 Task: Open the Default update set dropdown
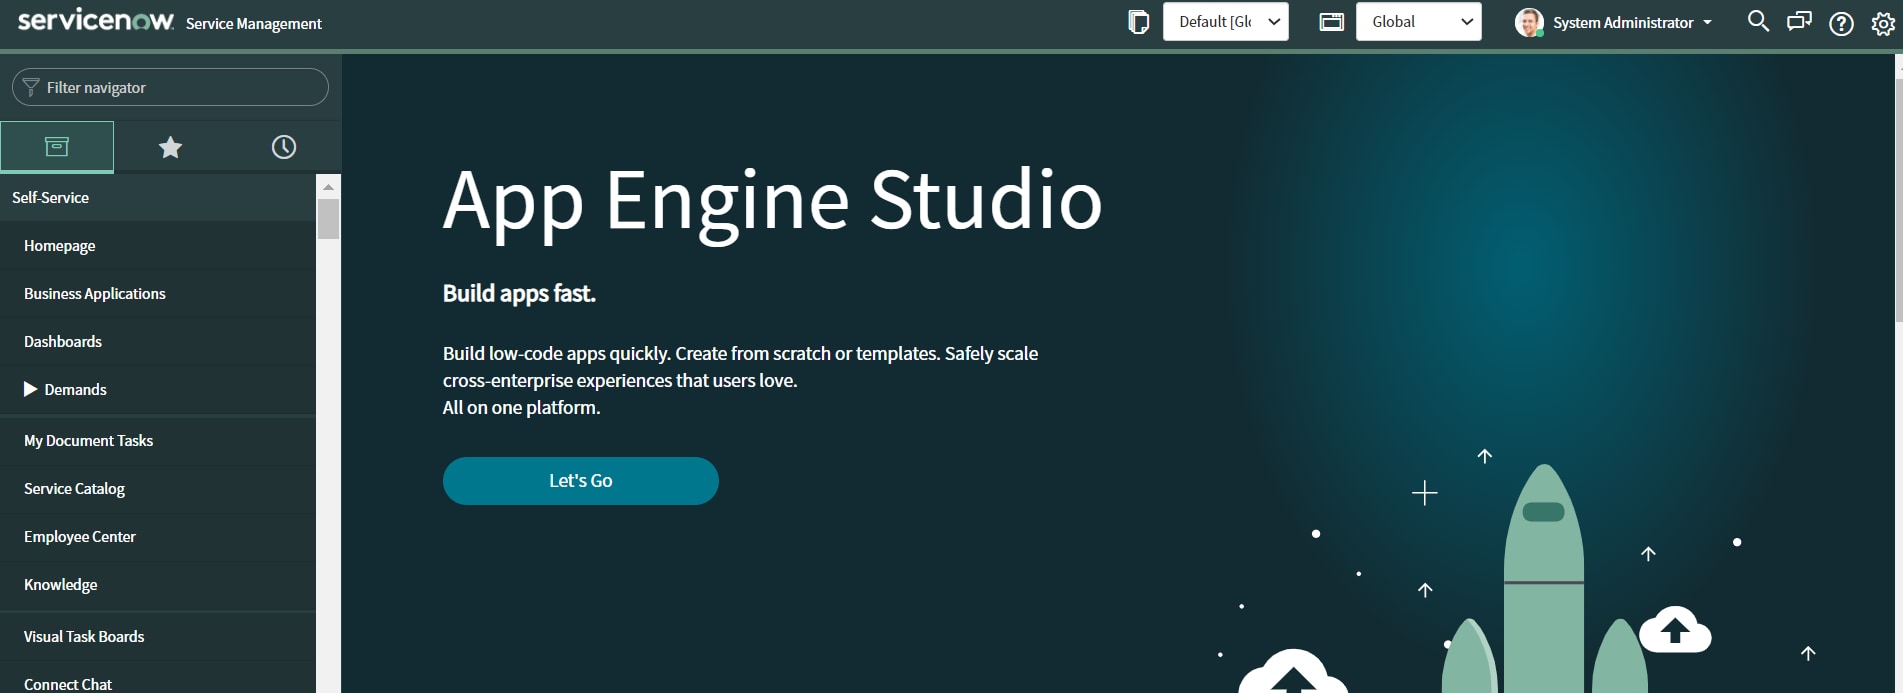(x=1226, y=22)
